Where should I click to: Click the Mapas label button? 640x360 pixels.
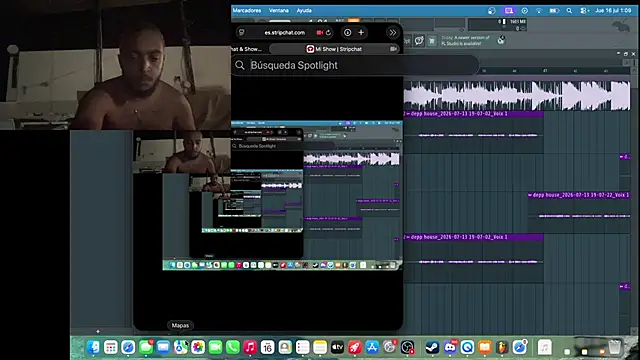[180, 325]
